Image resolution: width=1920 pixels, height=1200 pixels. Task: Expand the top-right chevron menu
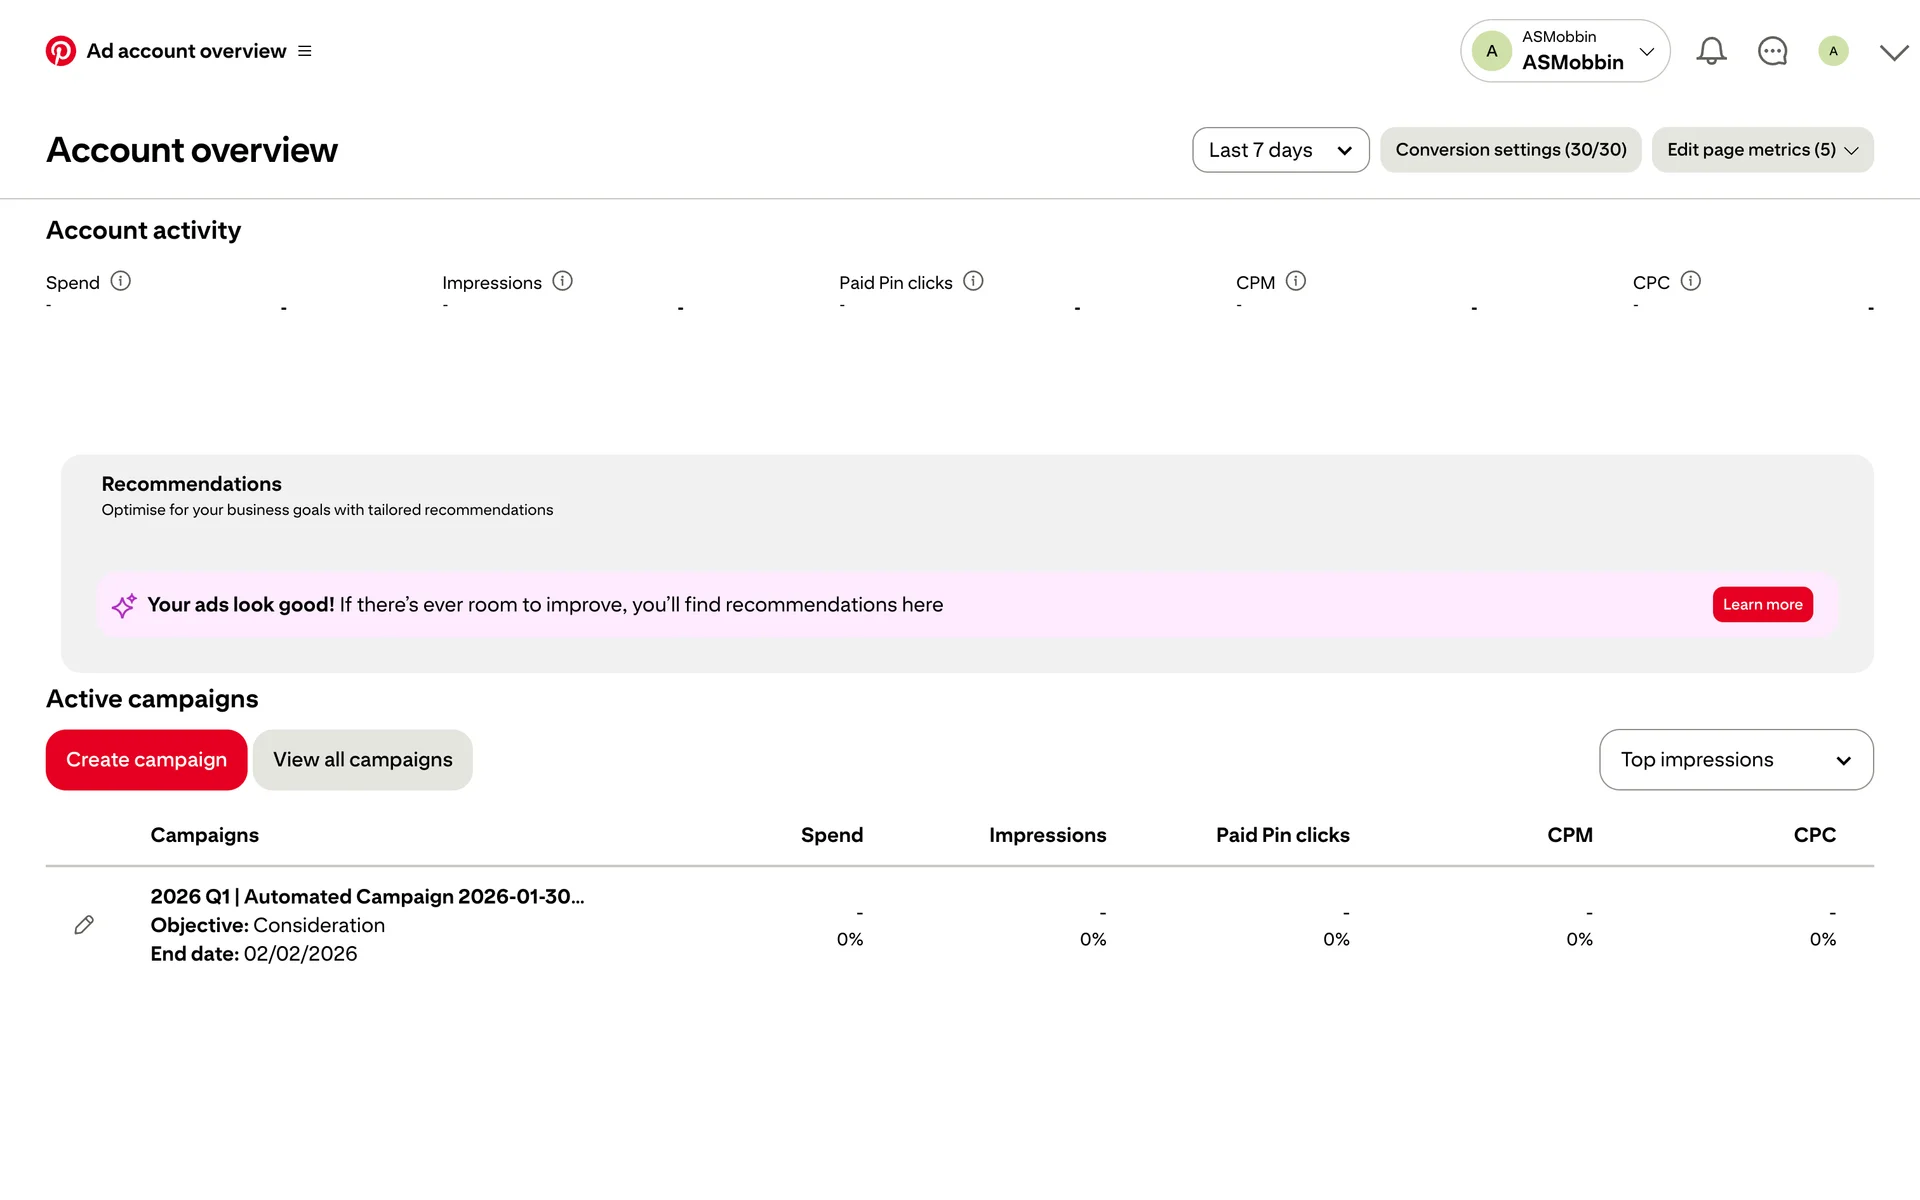click(x=1893, y=52)
